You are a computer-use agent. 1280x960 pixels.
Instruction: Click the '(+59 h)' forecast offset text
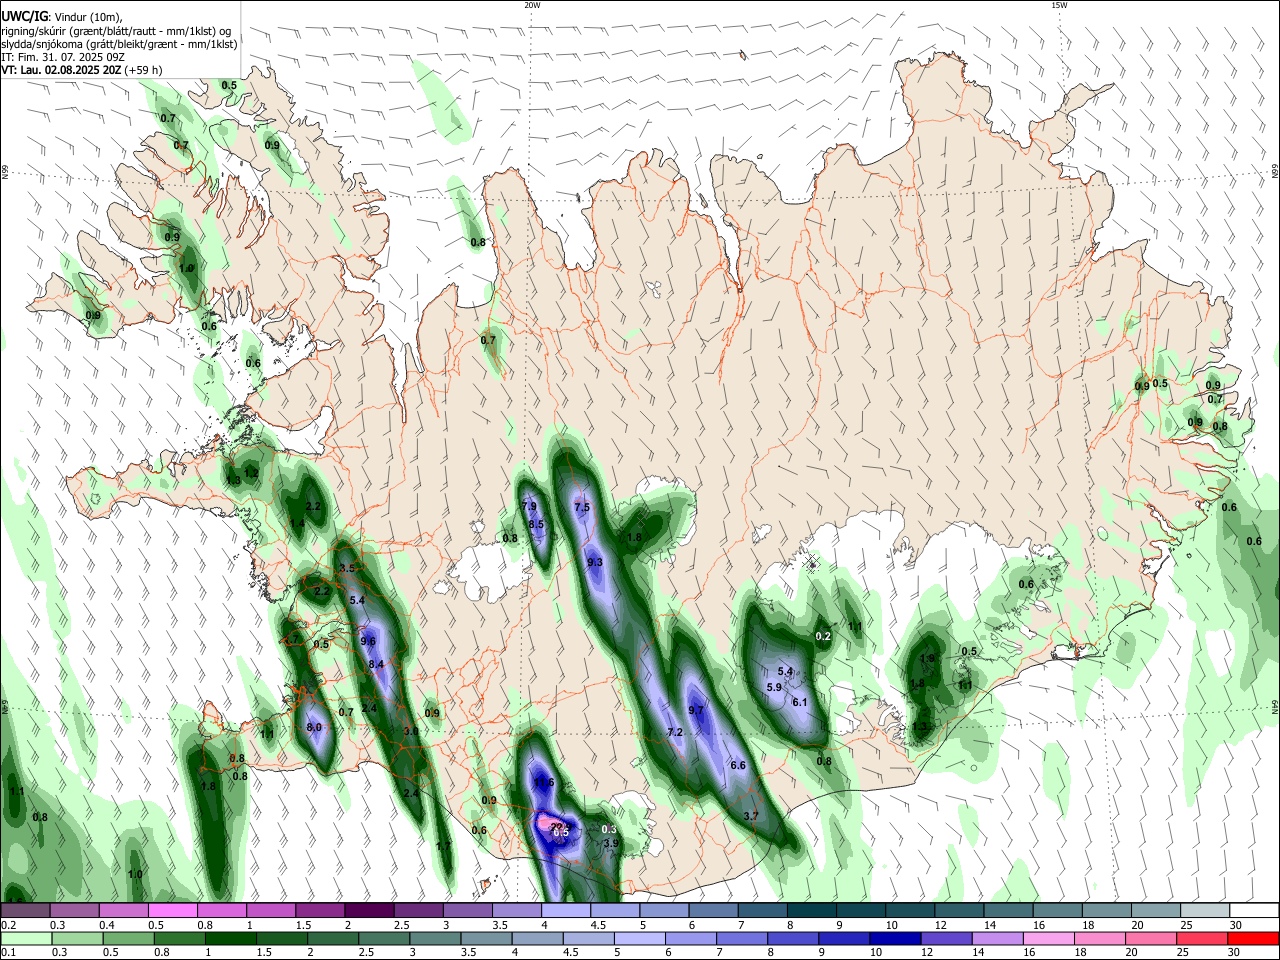[x=144, y=70]
